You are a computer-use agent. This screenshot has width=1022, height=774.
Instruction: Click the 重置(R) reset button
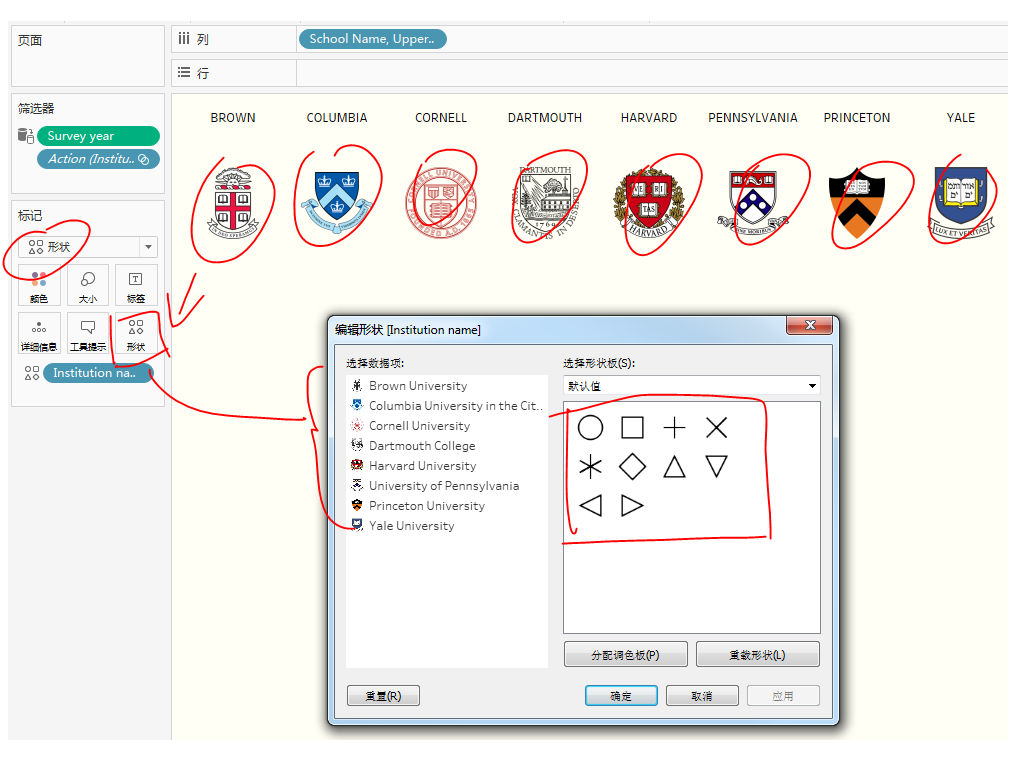(x=383, y=696)
